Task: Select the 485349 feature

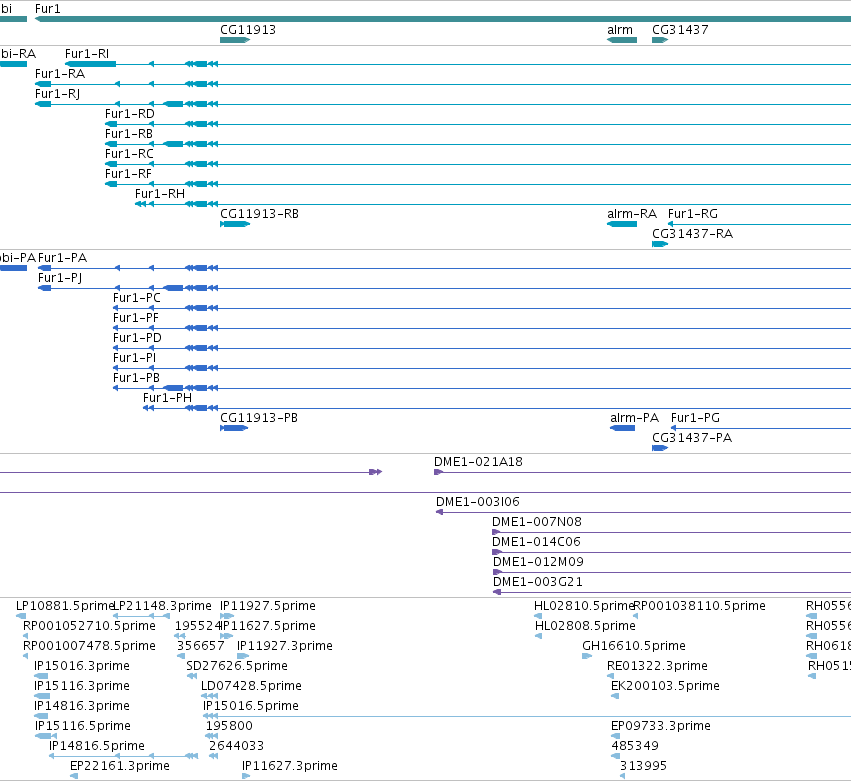Action: click(615, 756)
